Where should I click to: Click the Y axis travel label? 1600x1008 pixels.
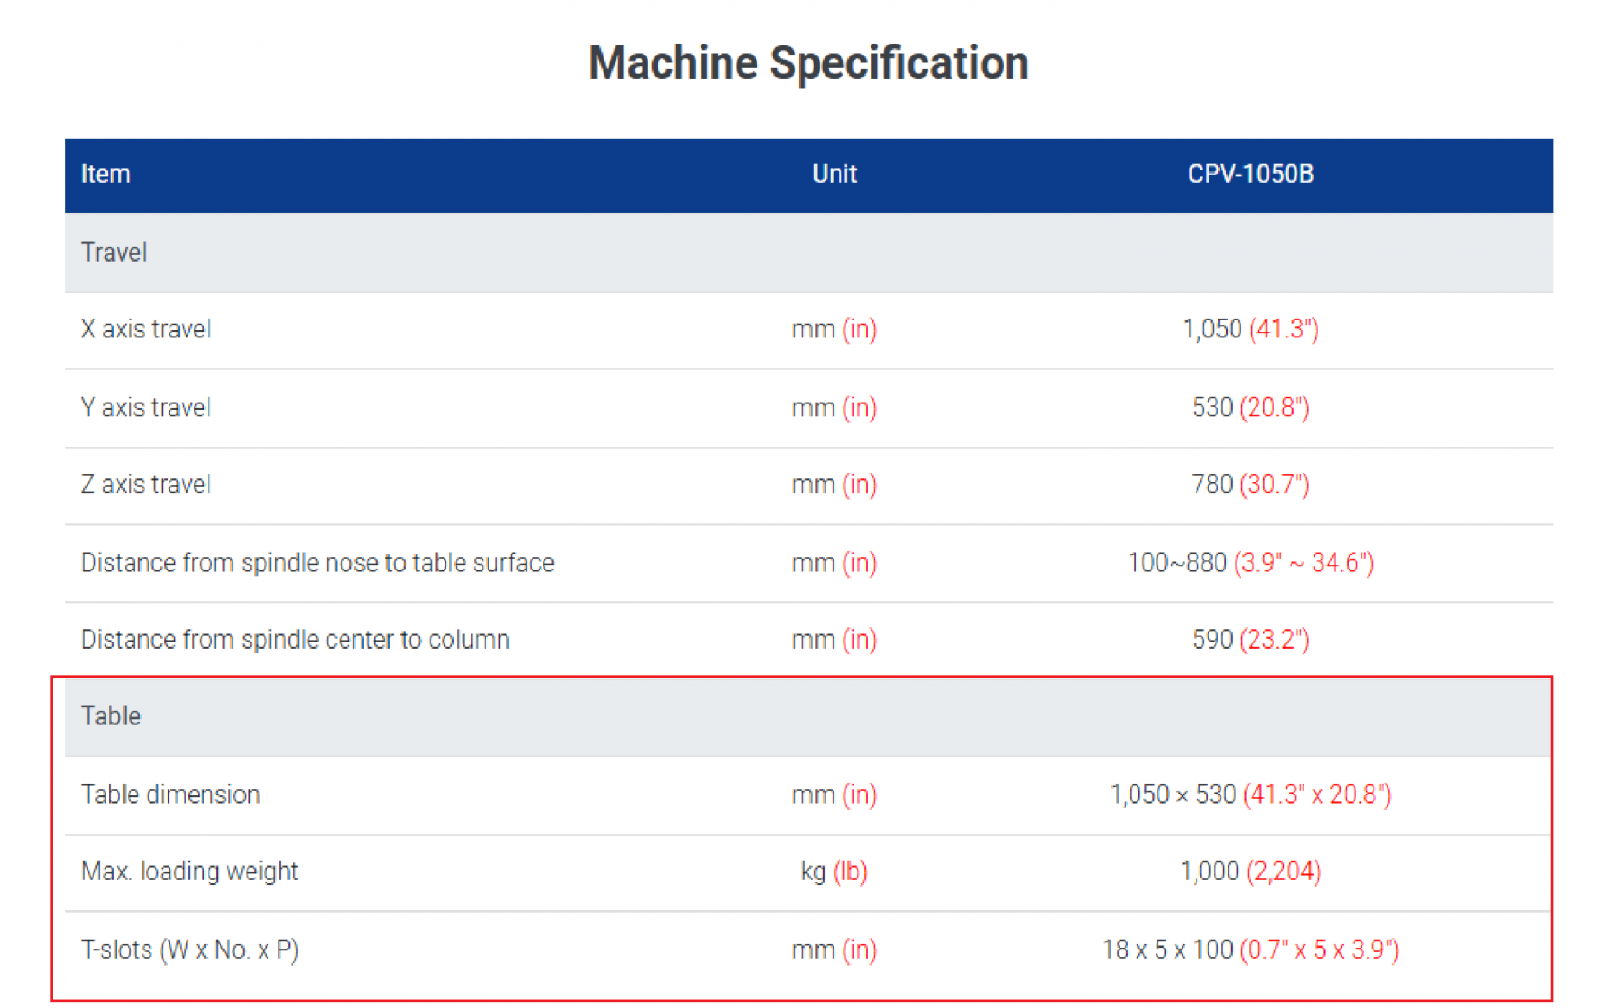pos(146,407)
